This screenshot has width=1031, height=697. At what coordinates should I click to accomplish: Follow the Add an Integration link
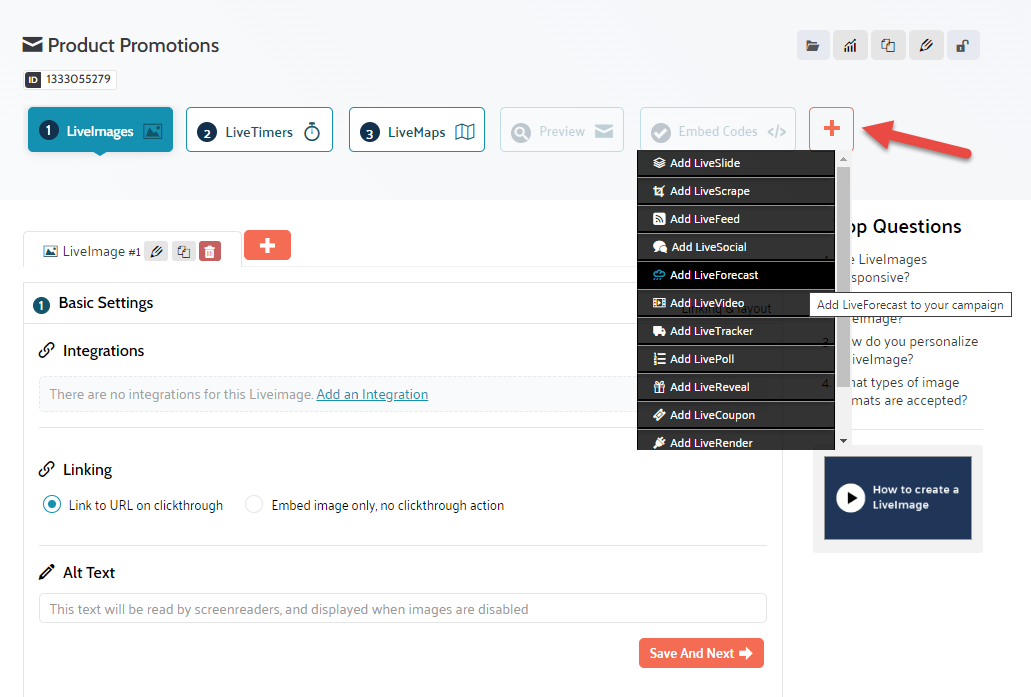point(372,395)
